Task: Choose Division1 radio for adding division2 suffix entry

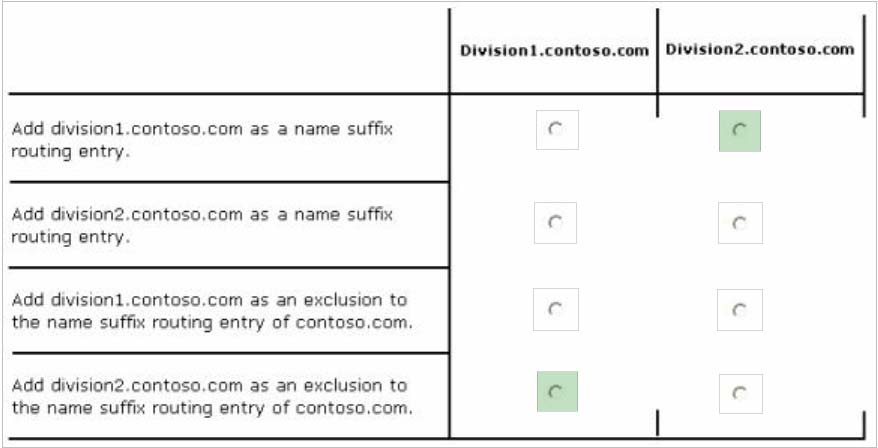Action: click(x=555, y=222)
